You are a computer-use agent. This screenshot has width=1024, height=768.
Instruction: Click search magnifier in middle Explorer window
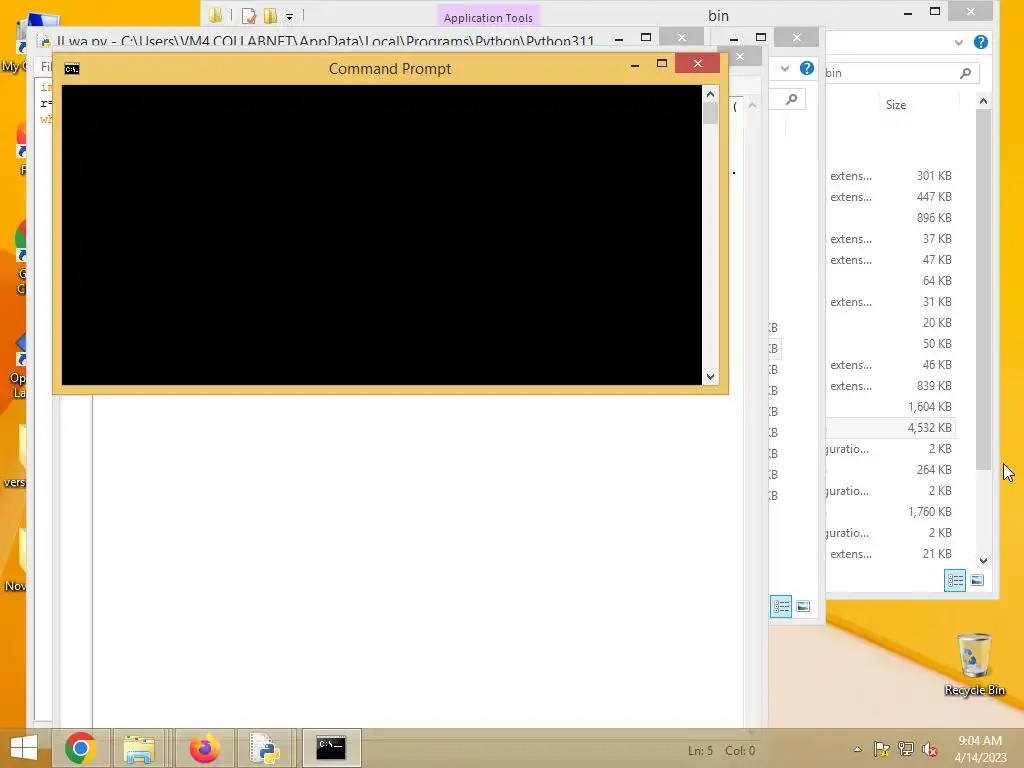coord(792,99)
